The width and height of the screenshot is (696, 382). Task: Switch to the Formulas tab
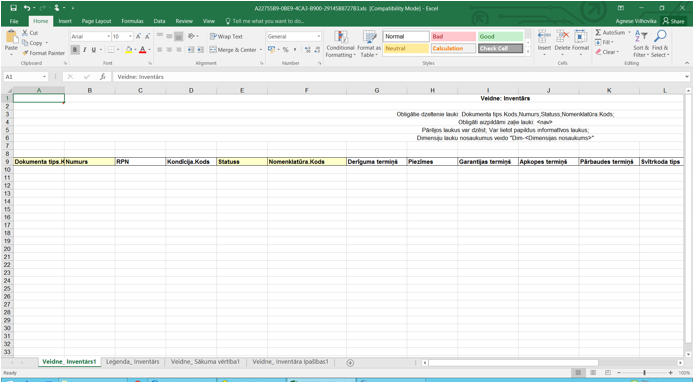coord(132,21)
